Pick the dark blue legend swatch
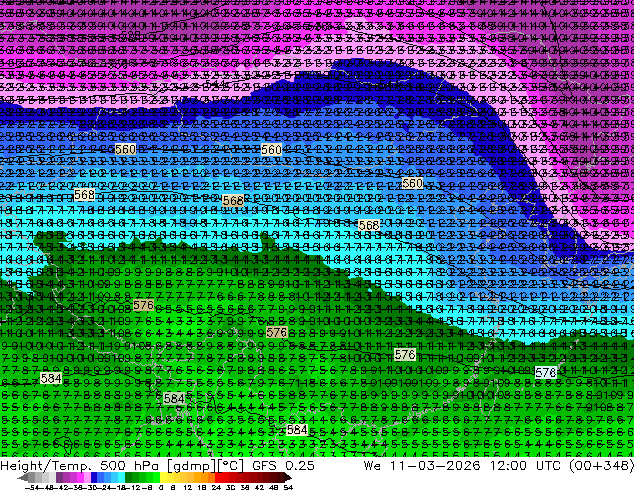The width and height of the screenshot is (634, 490). coord(94,477)
